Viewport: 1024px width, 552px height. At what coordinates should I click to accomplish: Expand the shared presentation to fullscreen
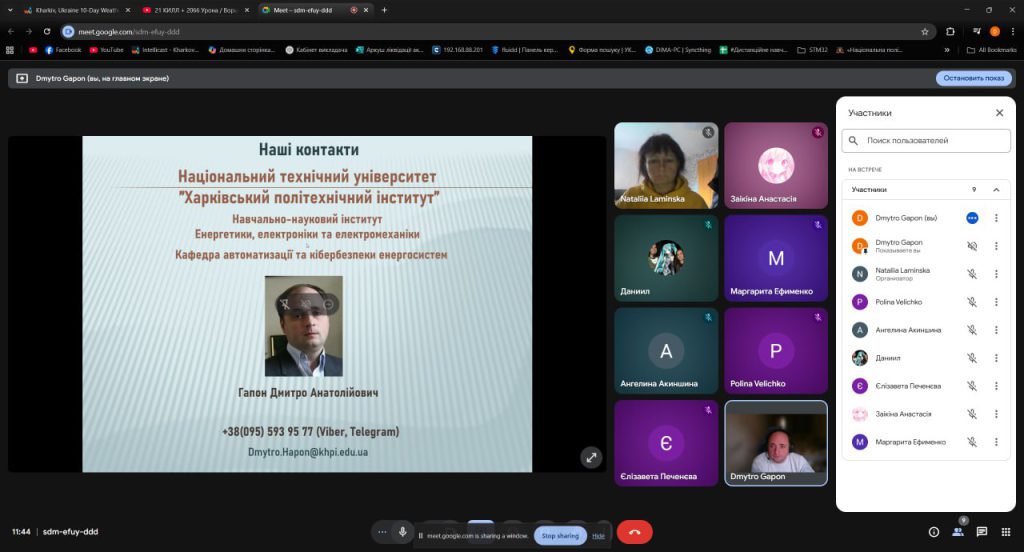tap(591, 457)
